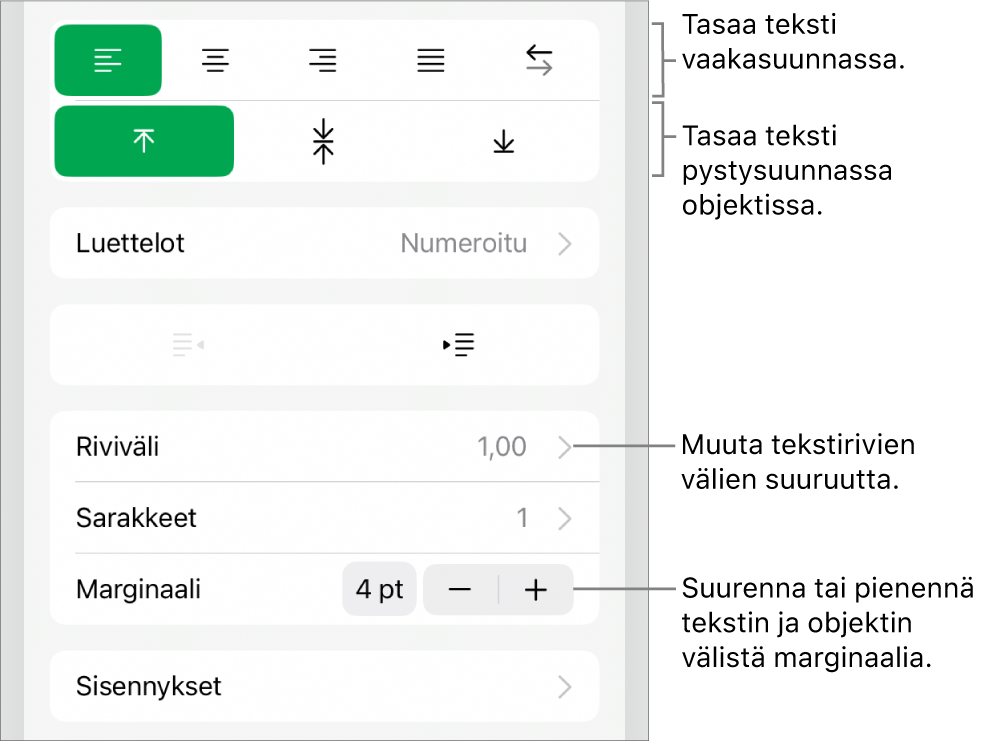Align text to bottom of object
Image resolution: width=983 pixels, height=742 pixels.
pyautogui.click(x=503, y=141)
